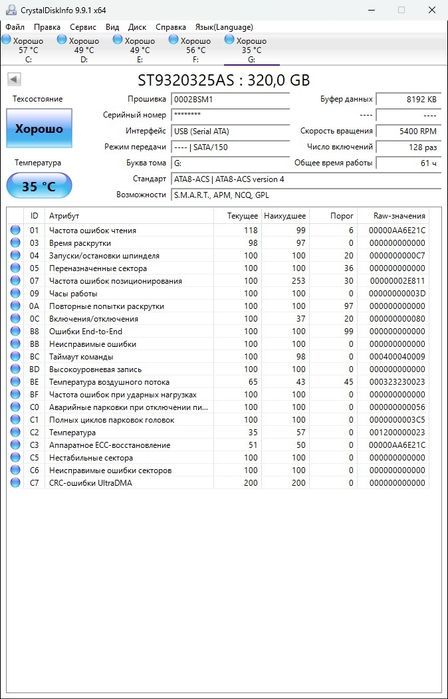Click status icon for Нестабильные сектора
Screen dimensions: 448x699
(15, 457)
